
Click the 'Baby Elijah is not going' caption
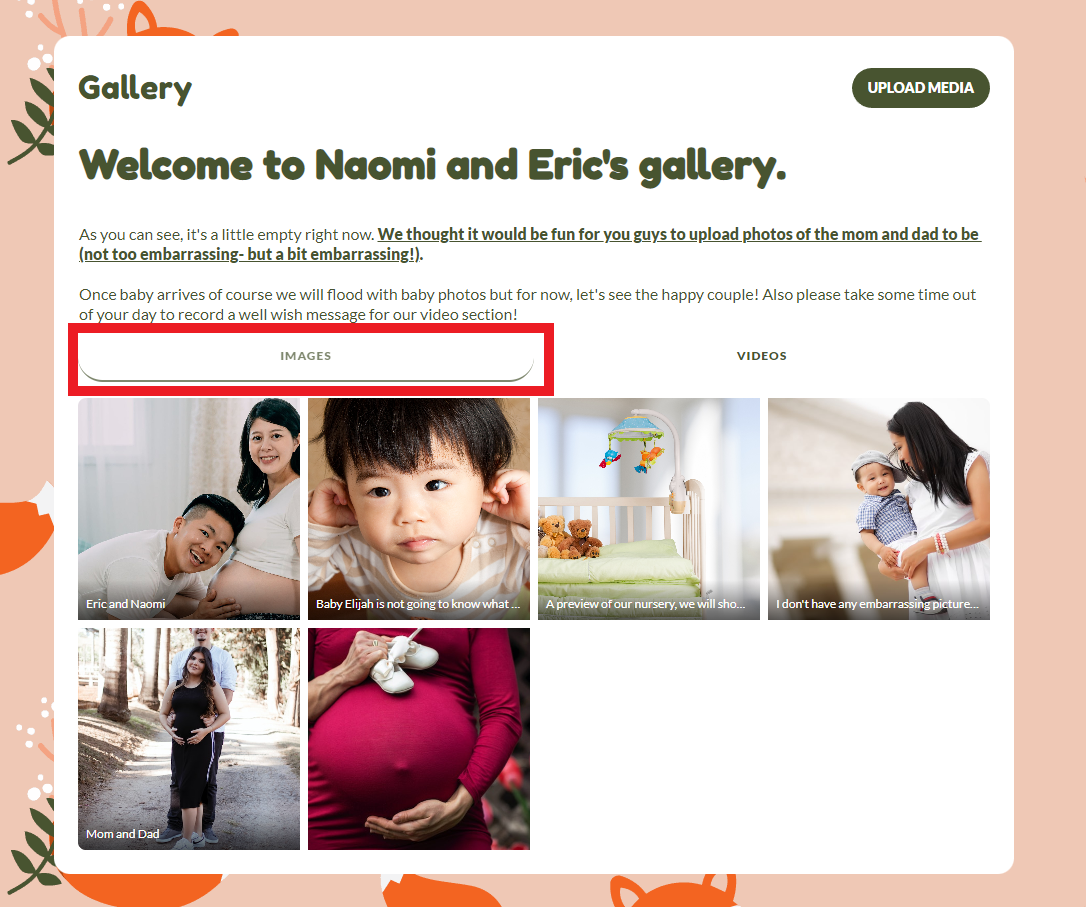(418, 604)
